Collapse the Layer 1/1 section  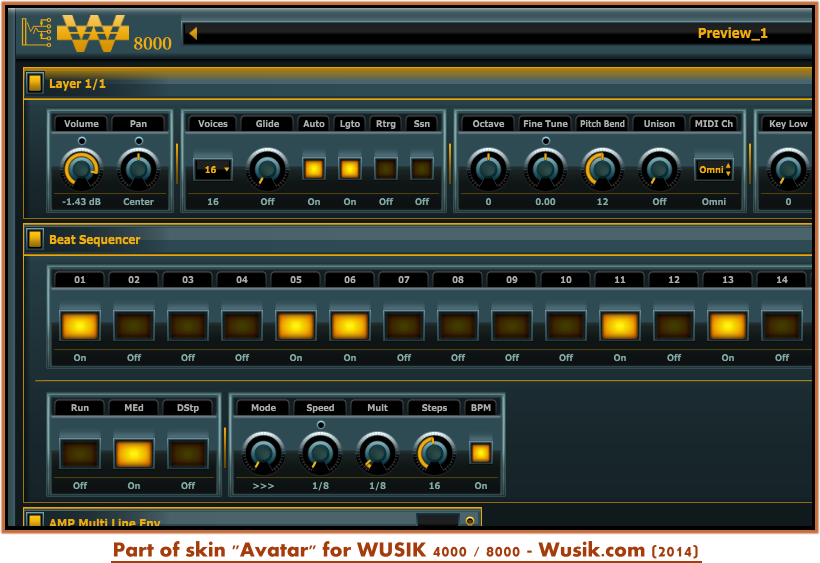[35, 83]
